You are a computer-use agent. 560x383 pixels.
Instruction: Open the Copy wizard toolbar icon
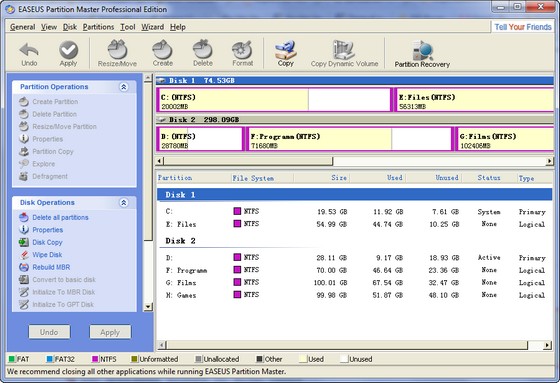tap(286, 54)
